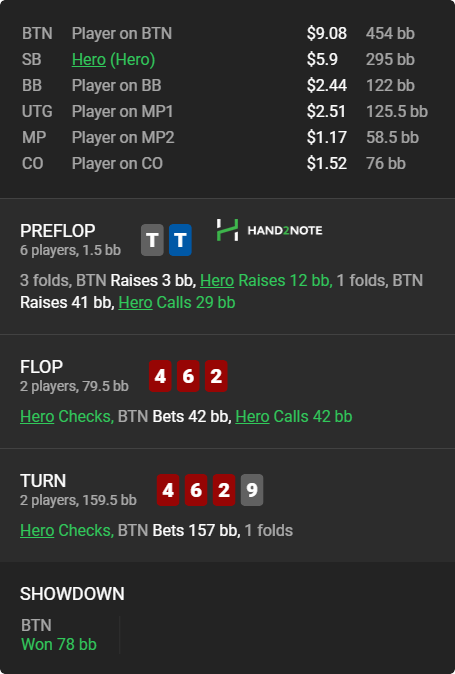455x674 pixels.
Task: Click the flop's 4 card
Action: coord(160,376)
